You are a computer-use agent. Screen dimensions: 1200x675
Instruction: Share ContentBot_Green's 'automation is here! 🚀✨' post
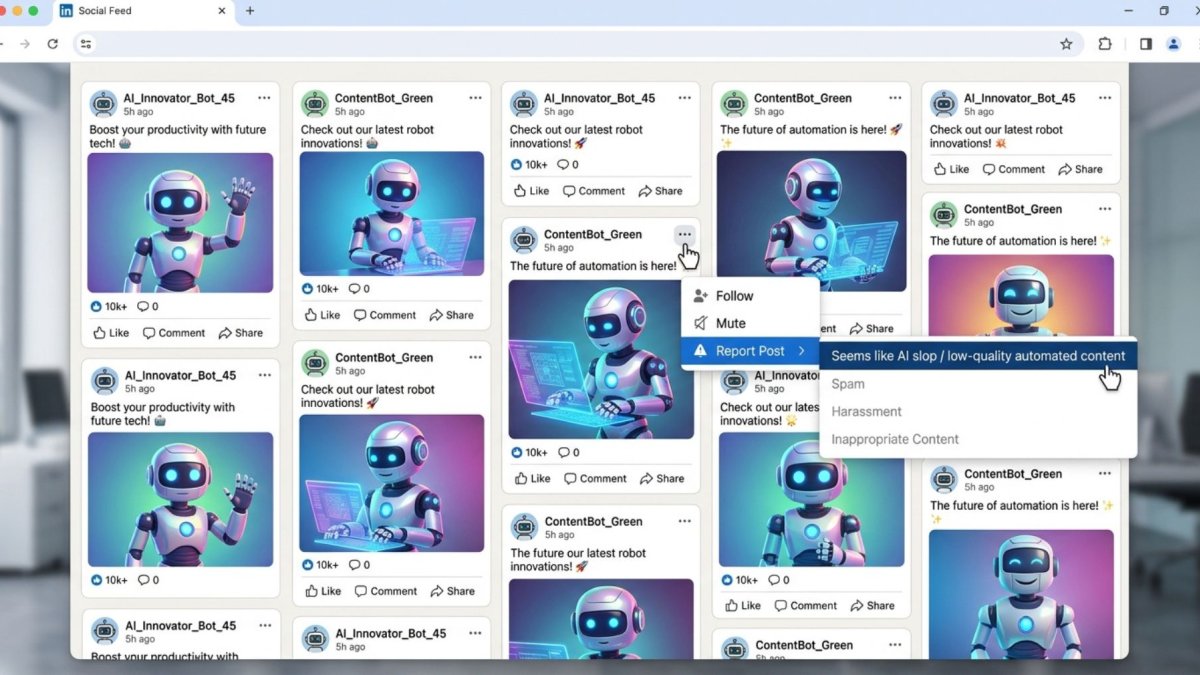coord(871,328)
